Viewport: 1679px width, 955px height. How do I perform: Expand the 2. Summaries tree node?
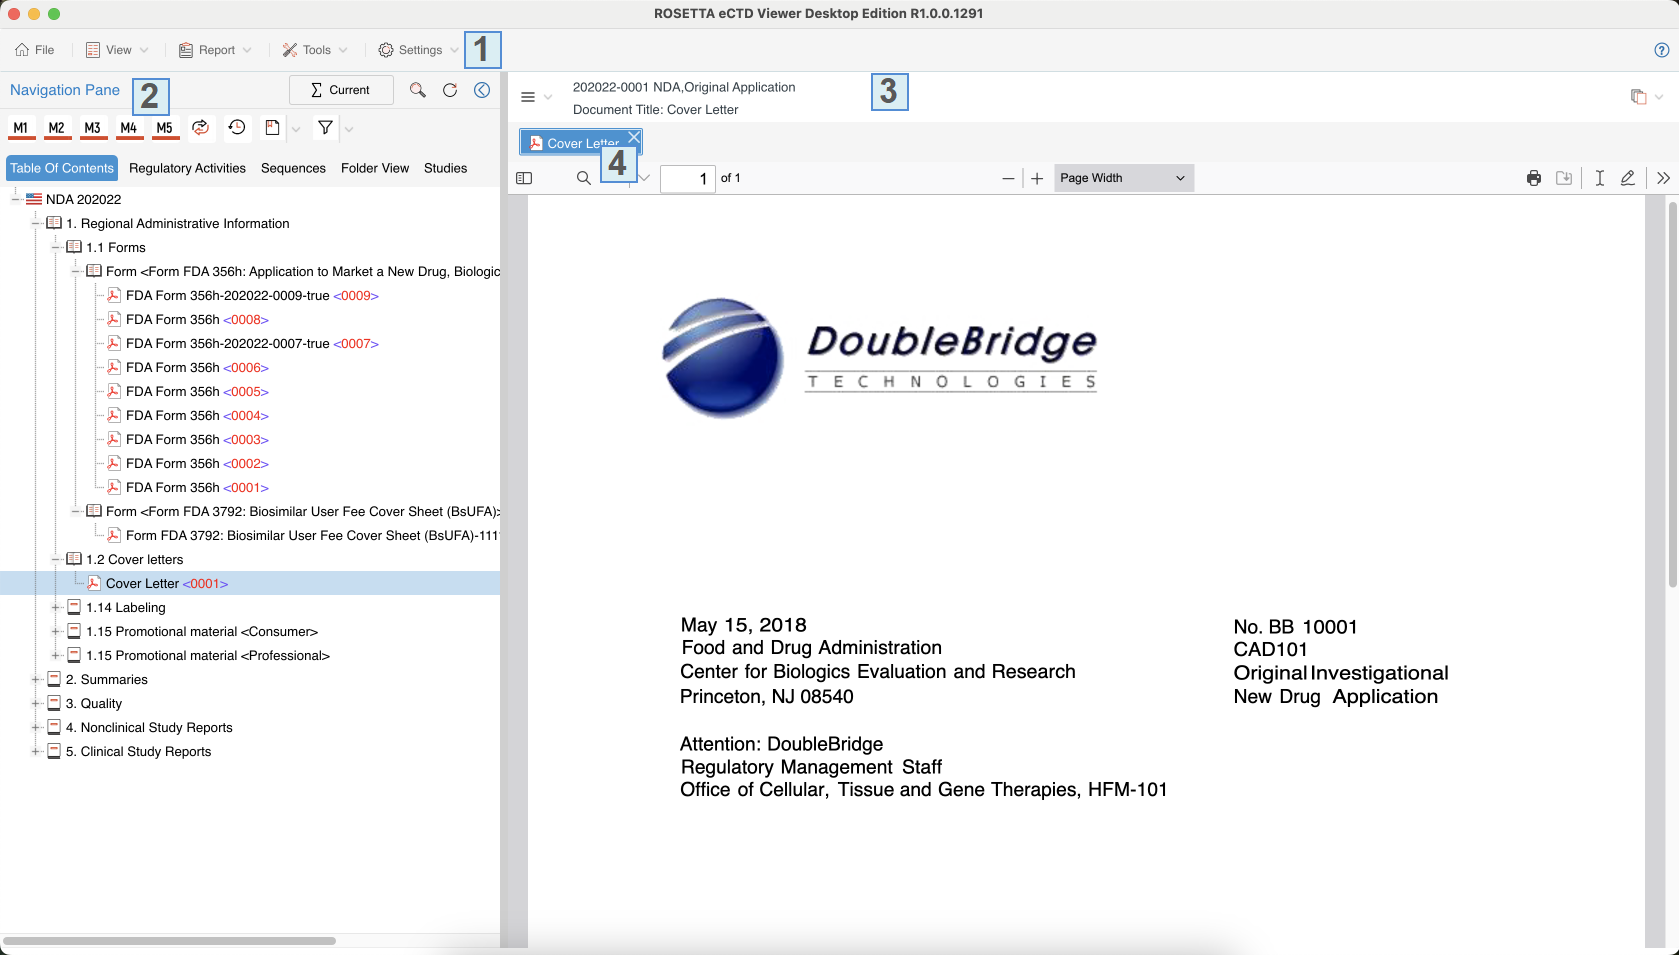(36, 679)
